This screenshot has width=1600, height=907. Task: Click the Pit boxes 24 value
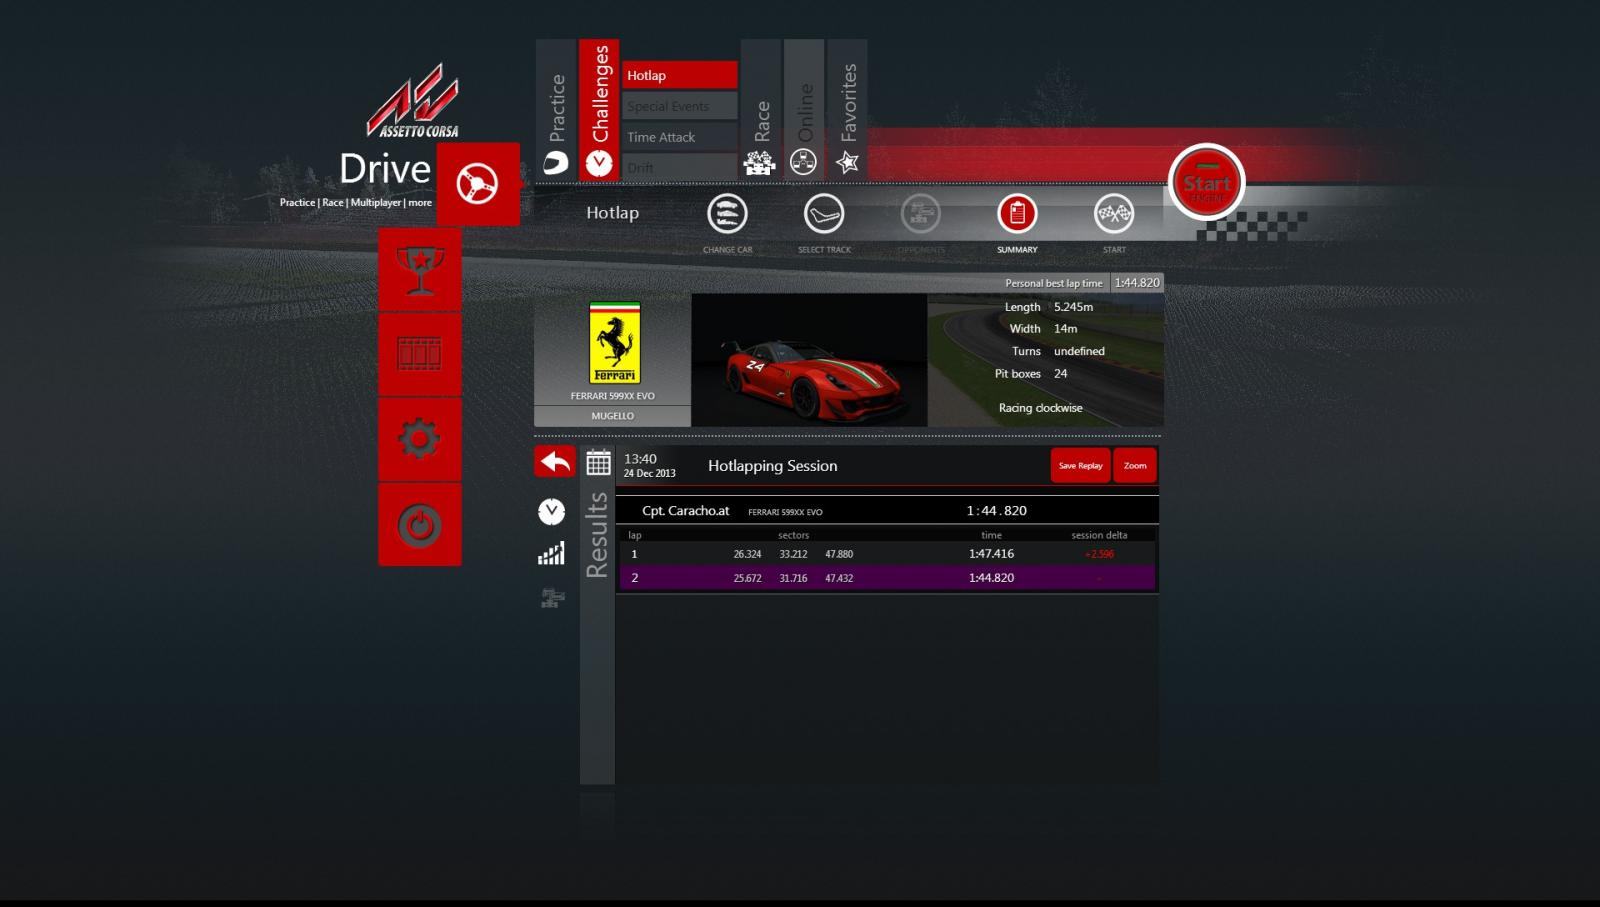pyautogui.click(x=1061, y=374)
